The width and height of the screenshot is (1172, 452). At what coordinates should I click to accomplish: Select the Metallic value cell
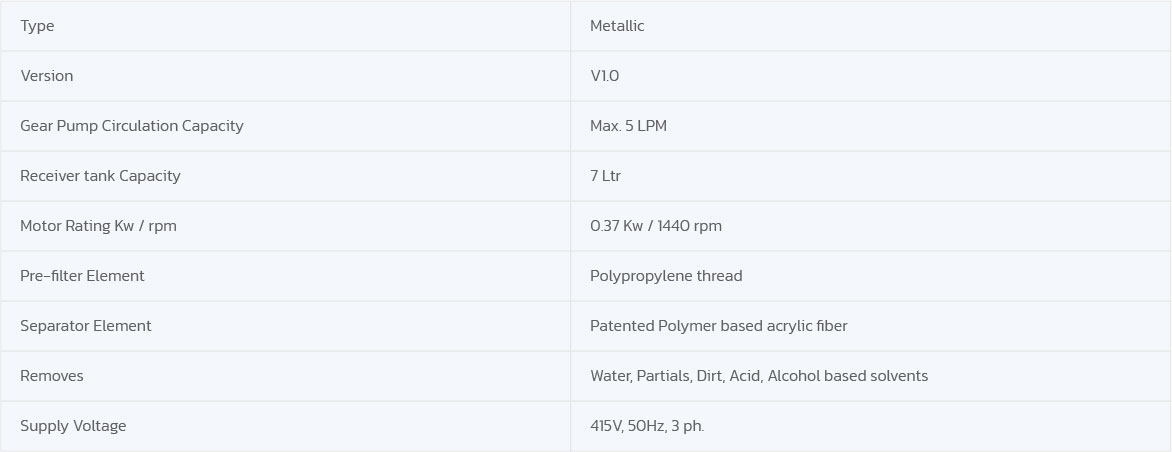pyautogui.click(x=617, y=26)
